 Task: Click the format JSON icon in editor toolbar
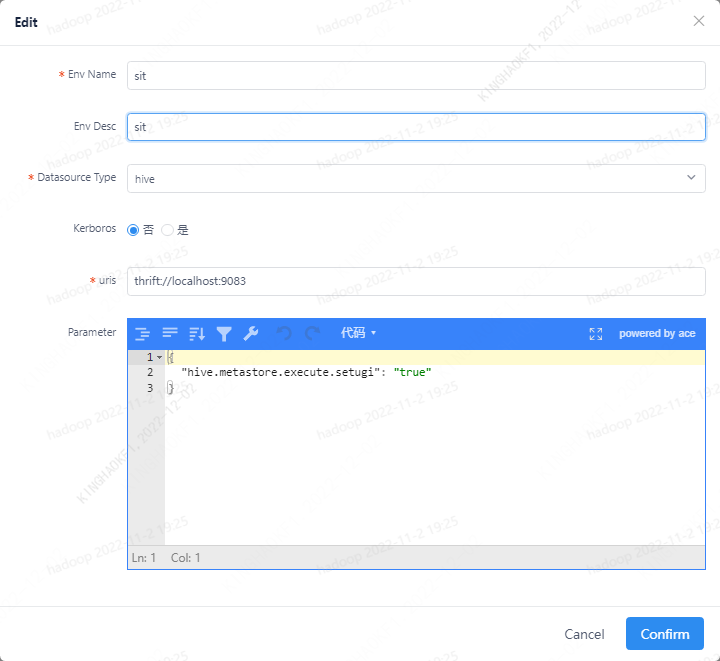point(142,333)
